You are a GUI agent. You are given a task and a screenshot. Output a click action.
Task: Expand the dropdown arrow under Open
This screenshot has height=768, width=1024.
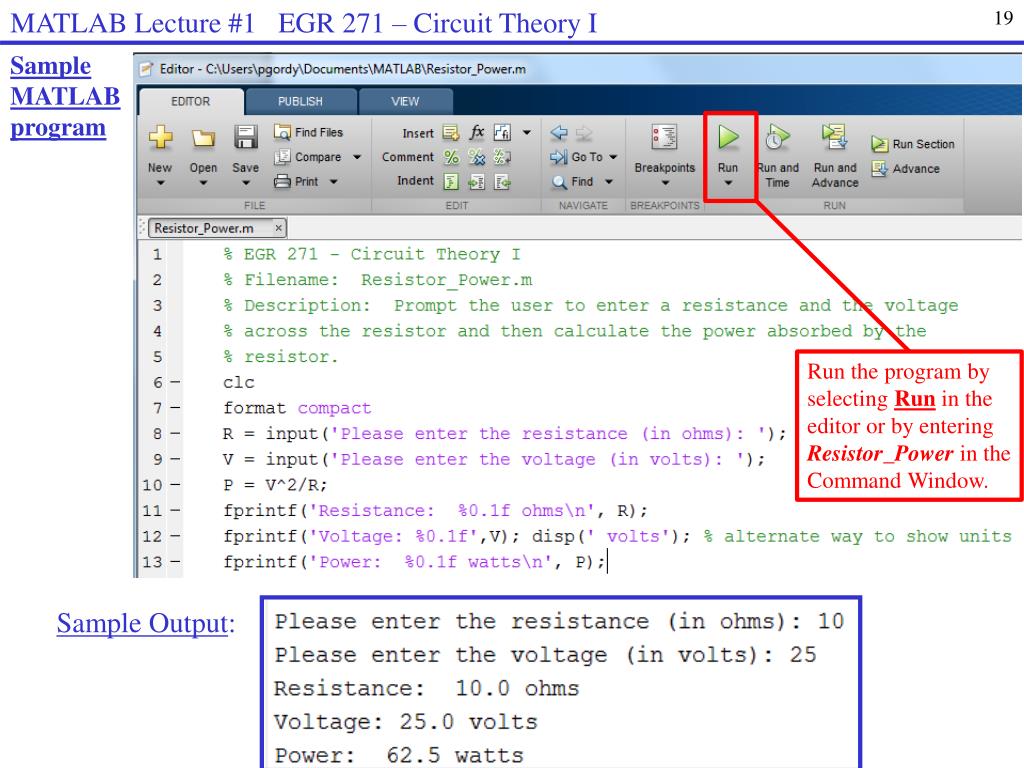point(203,184)
